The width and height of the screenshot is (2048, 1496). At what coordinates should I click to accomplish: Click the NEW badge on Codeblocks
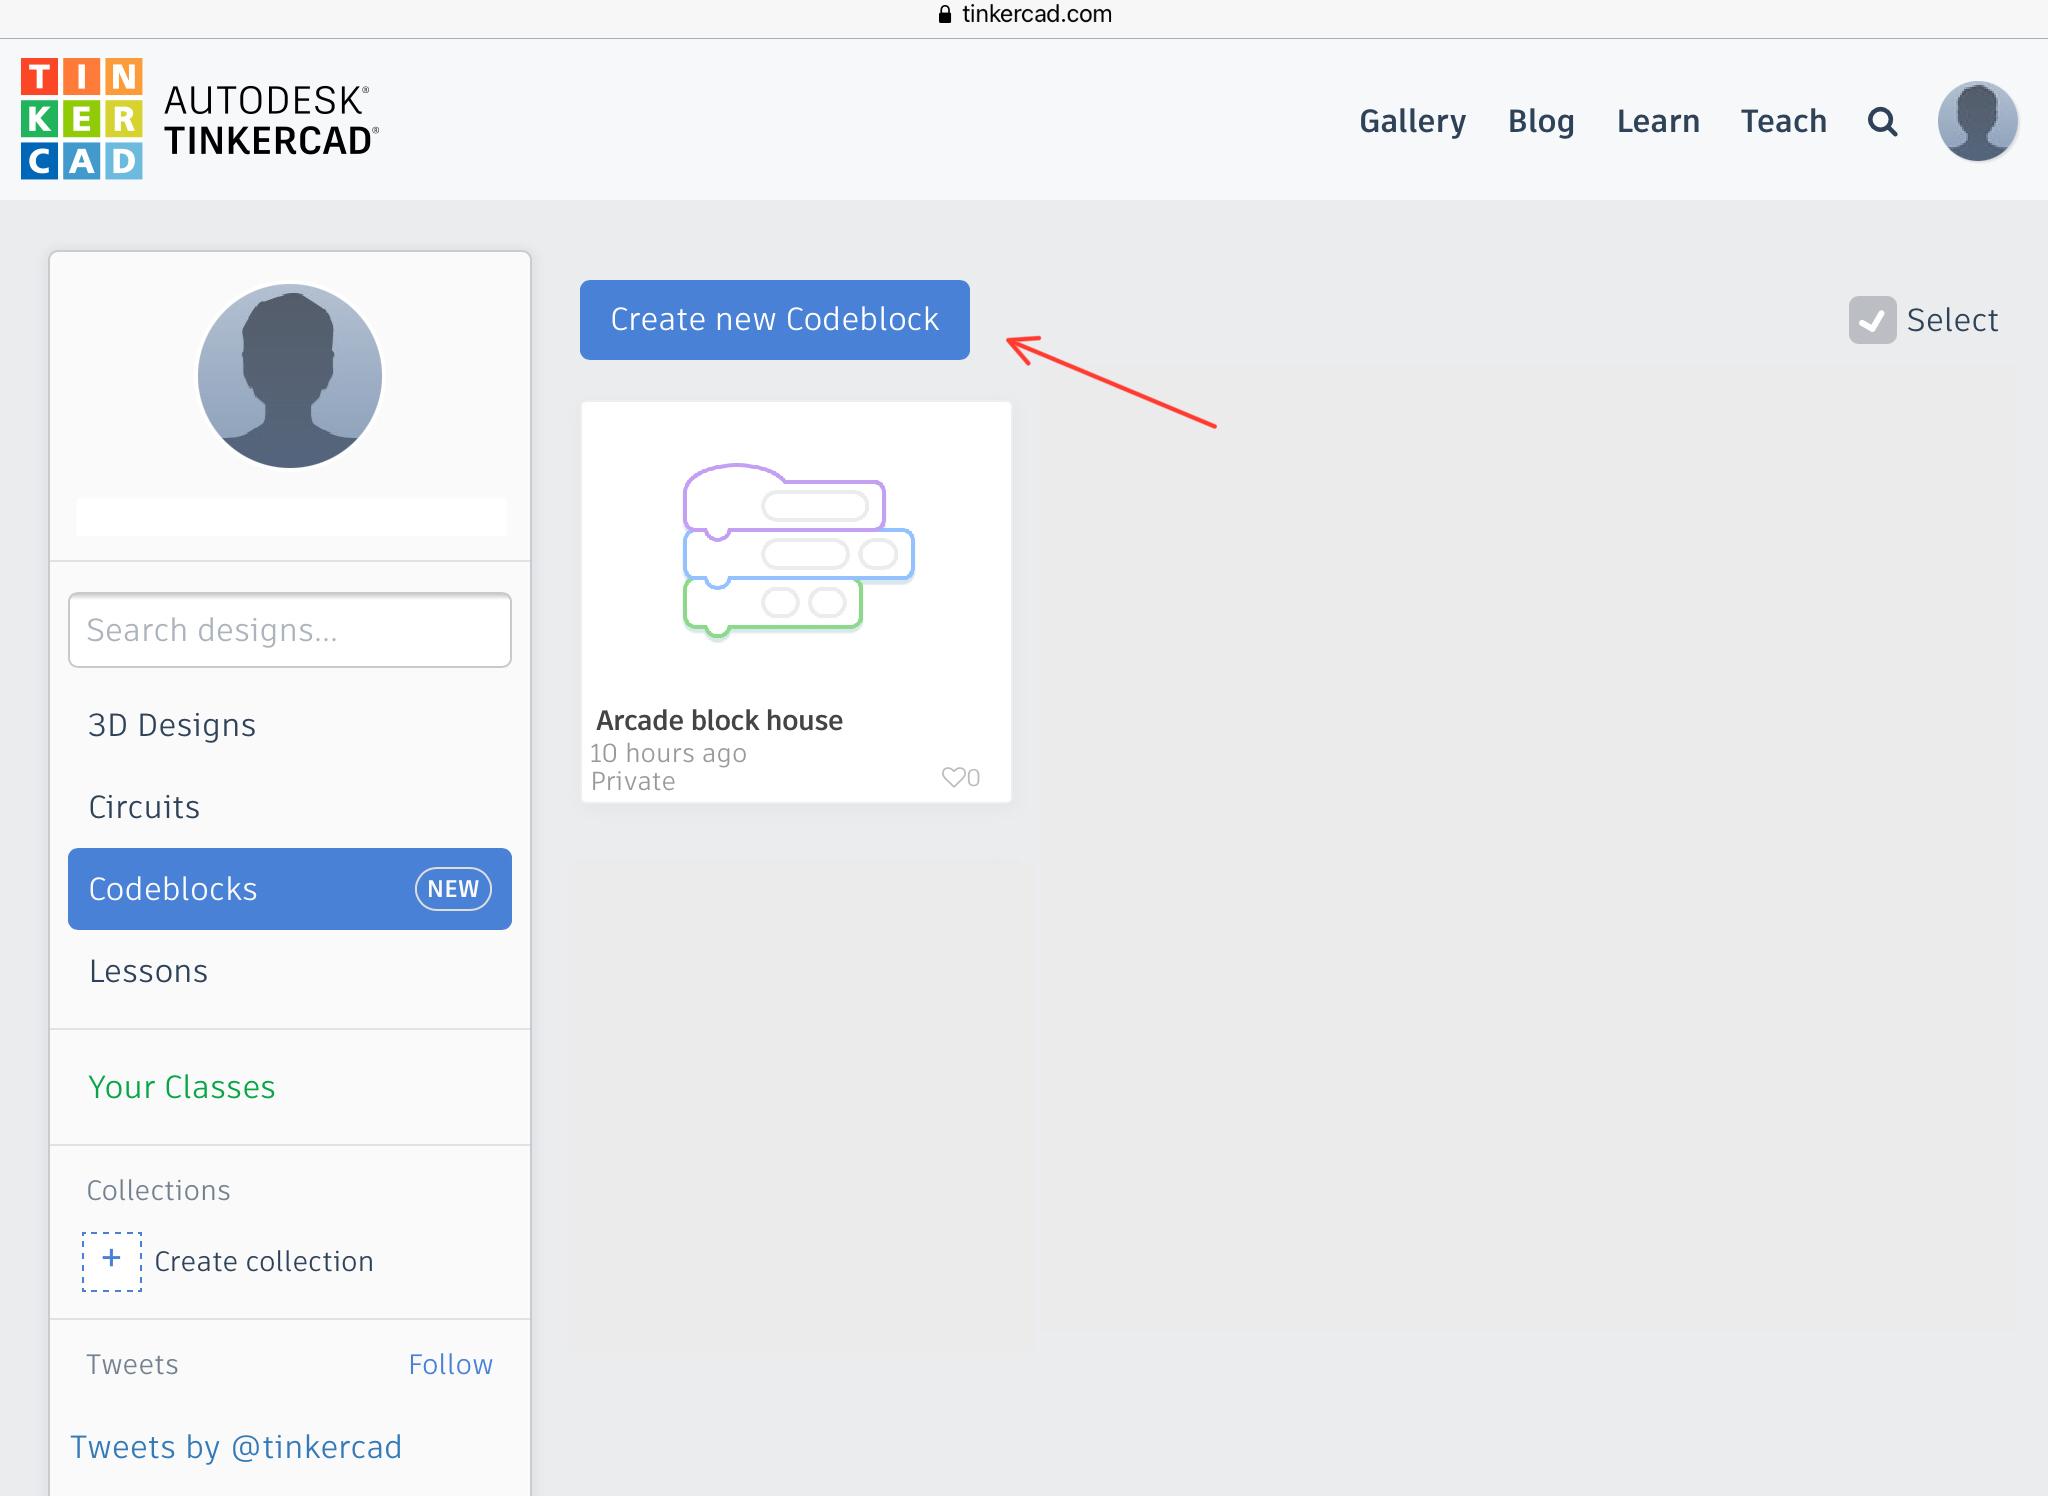click(453, 889)
